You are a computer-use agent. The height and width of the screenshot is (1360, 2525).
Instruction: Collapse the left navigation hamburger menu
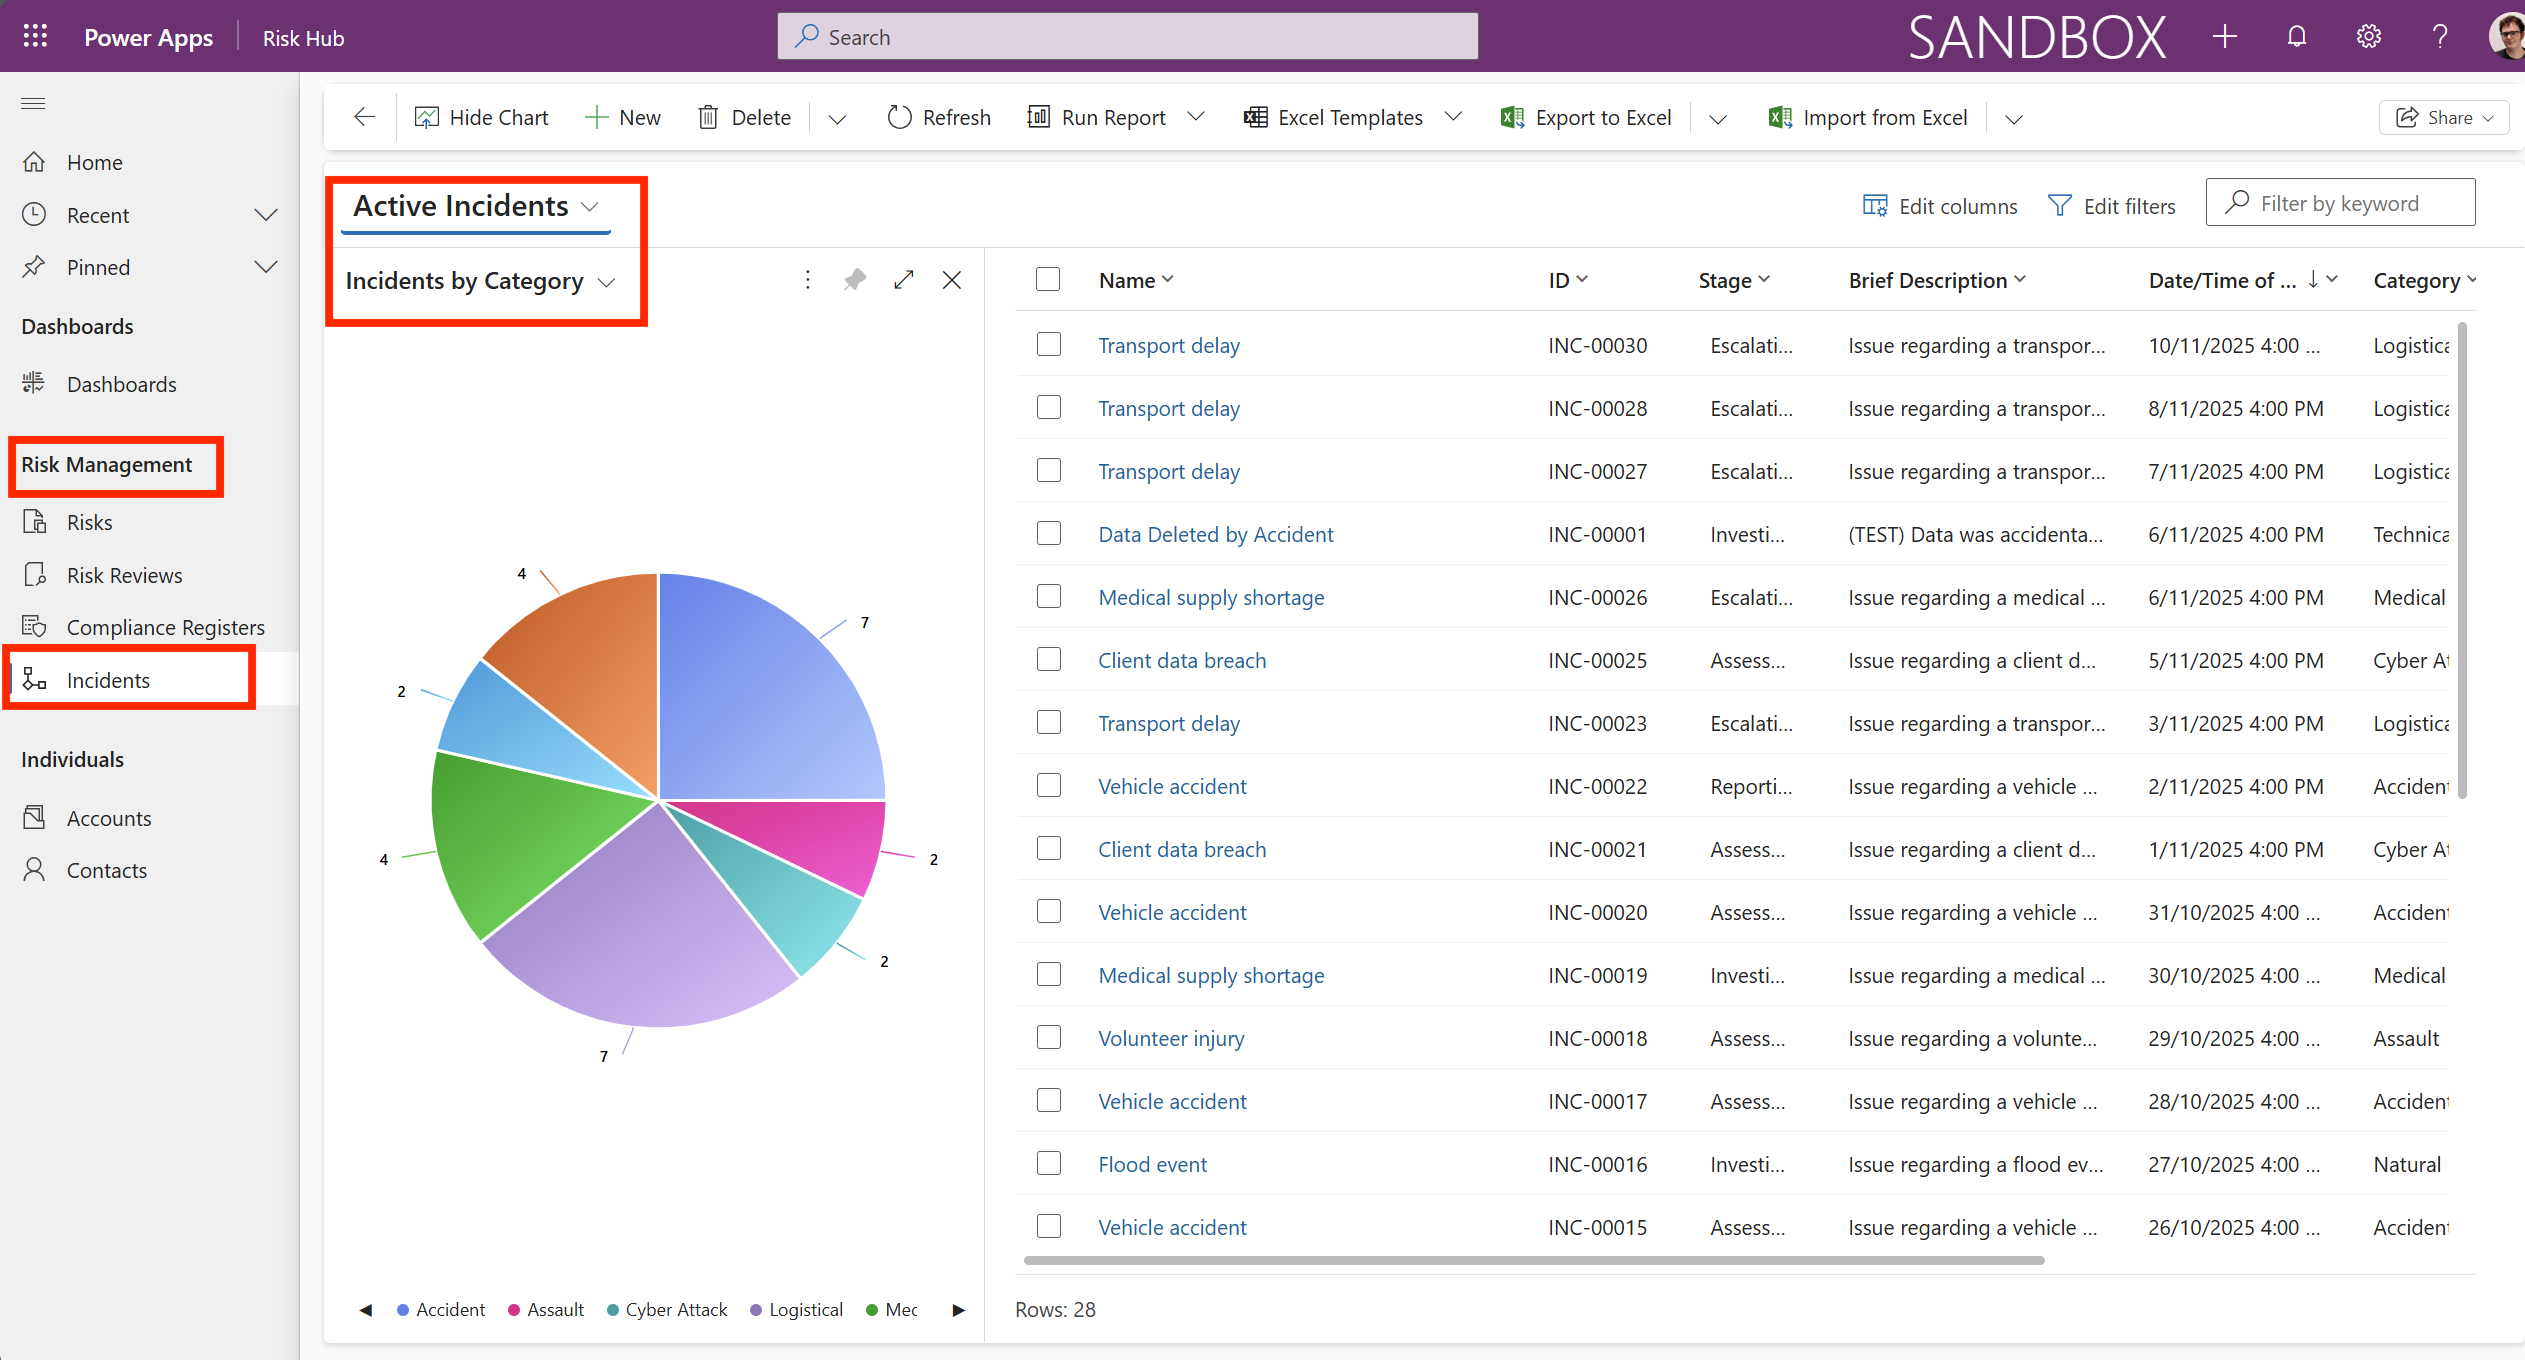point(33,103)
